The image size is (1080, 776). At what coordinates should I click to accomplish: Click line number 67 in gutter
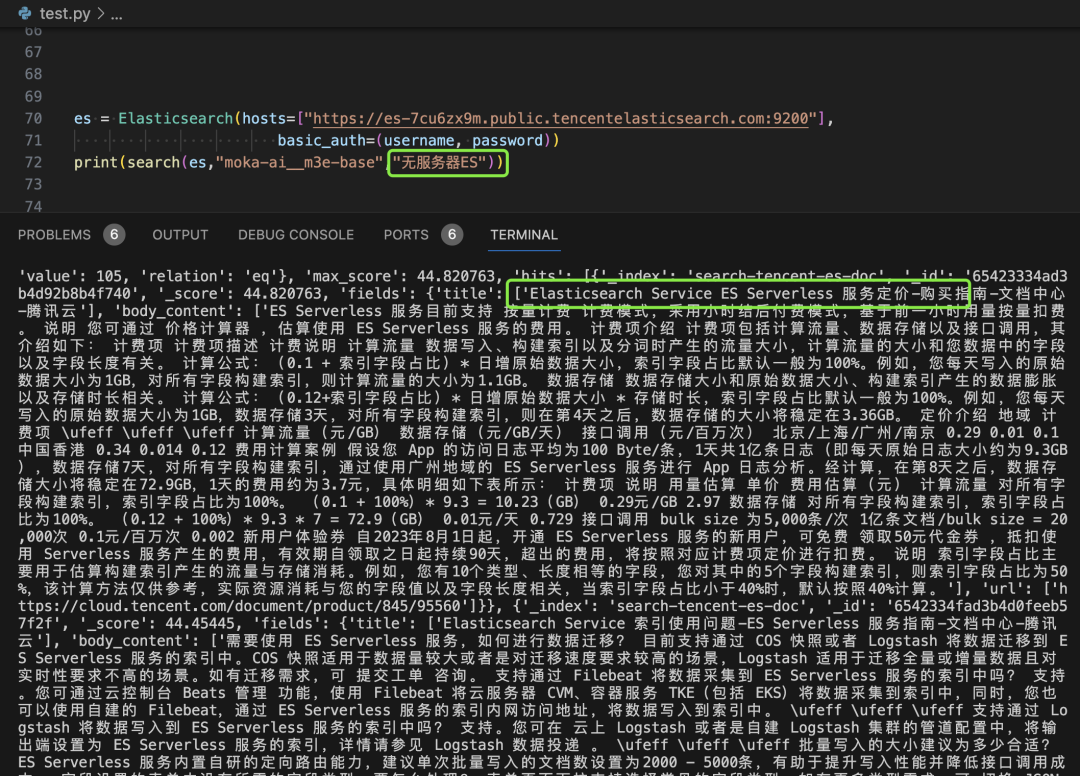pos(33,52)
